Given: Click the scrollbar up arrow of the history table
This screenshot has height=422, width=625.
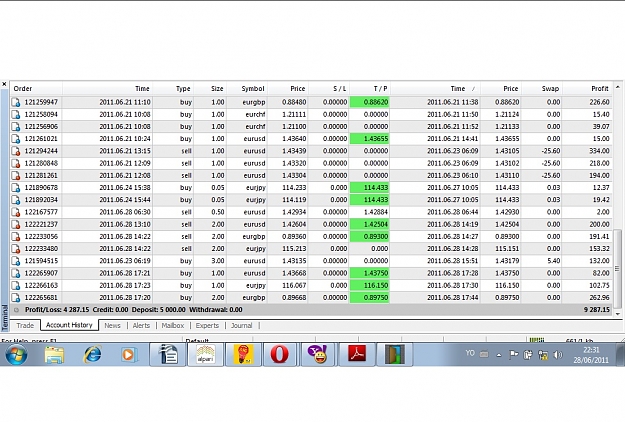Looking at the screenshot, I should 617,87.
